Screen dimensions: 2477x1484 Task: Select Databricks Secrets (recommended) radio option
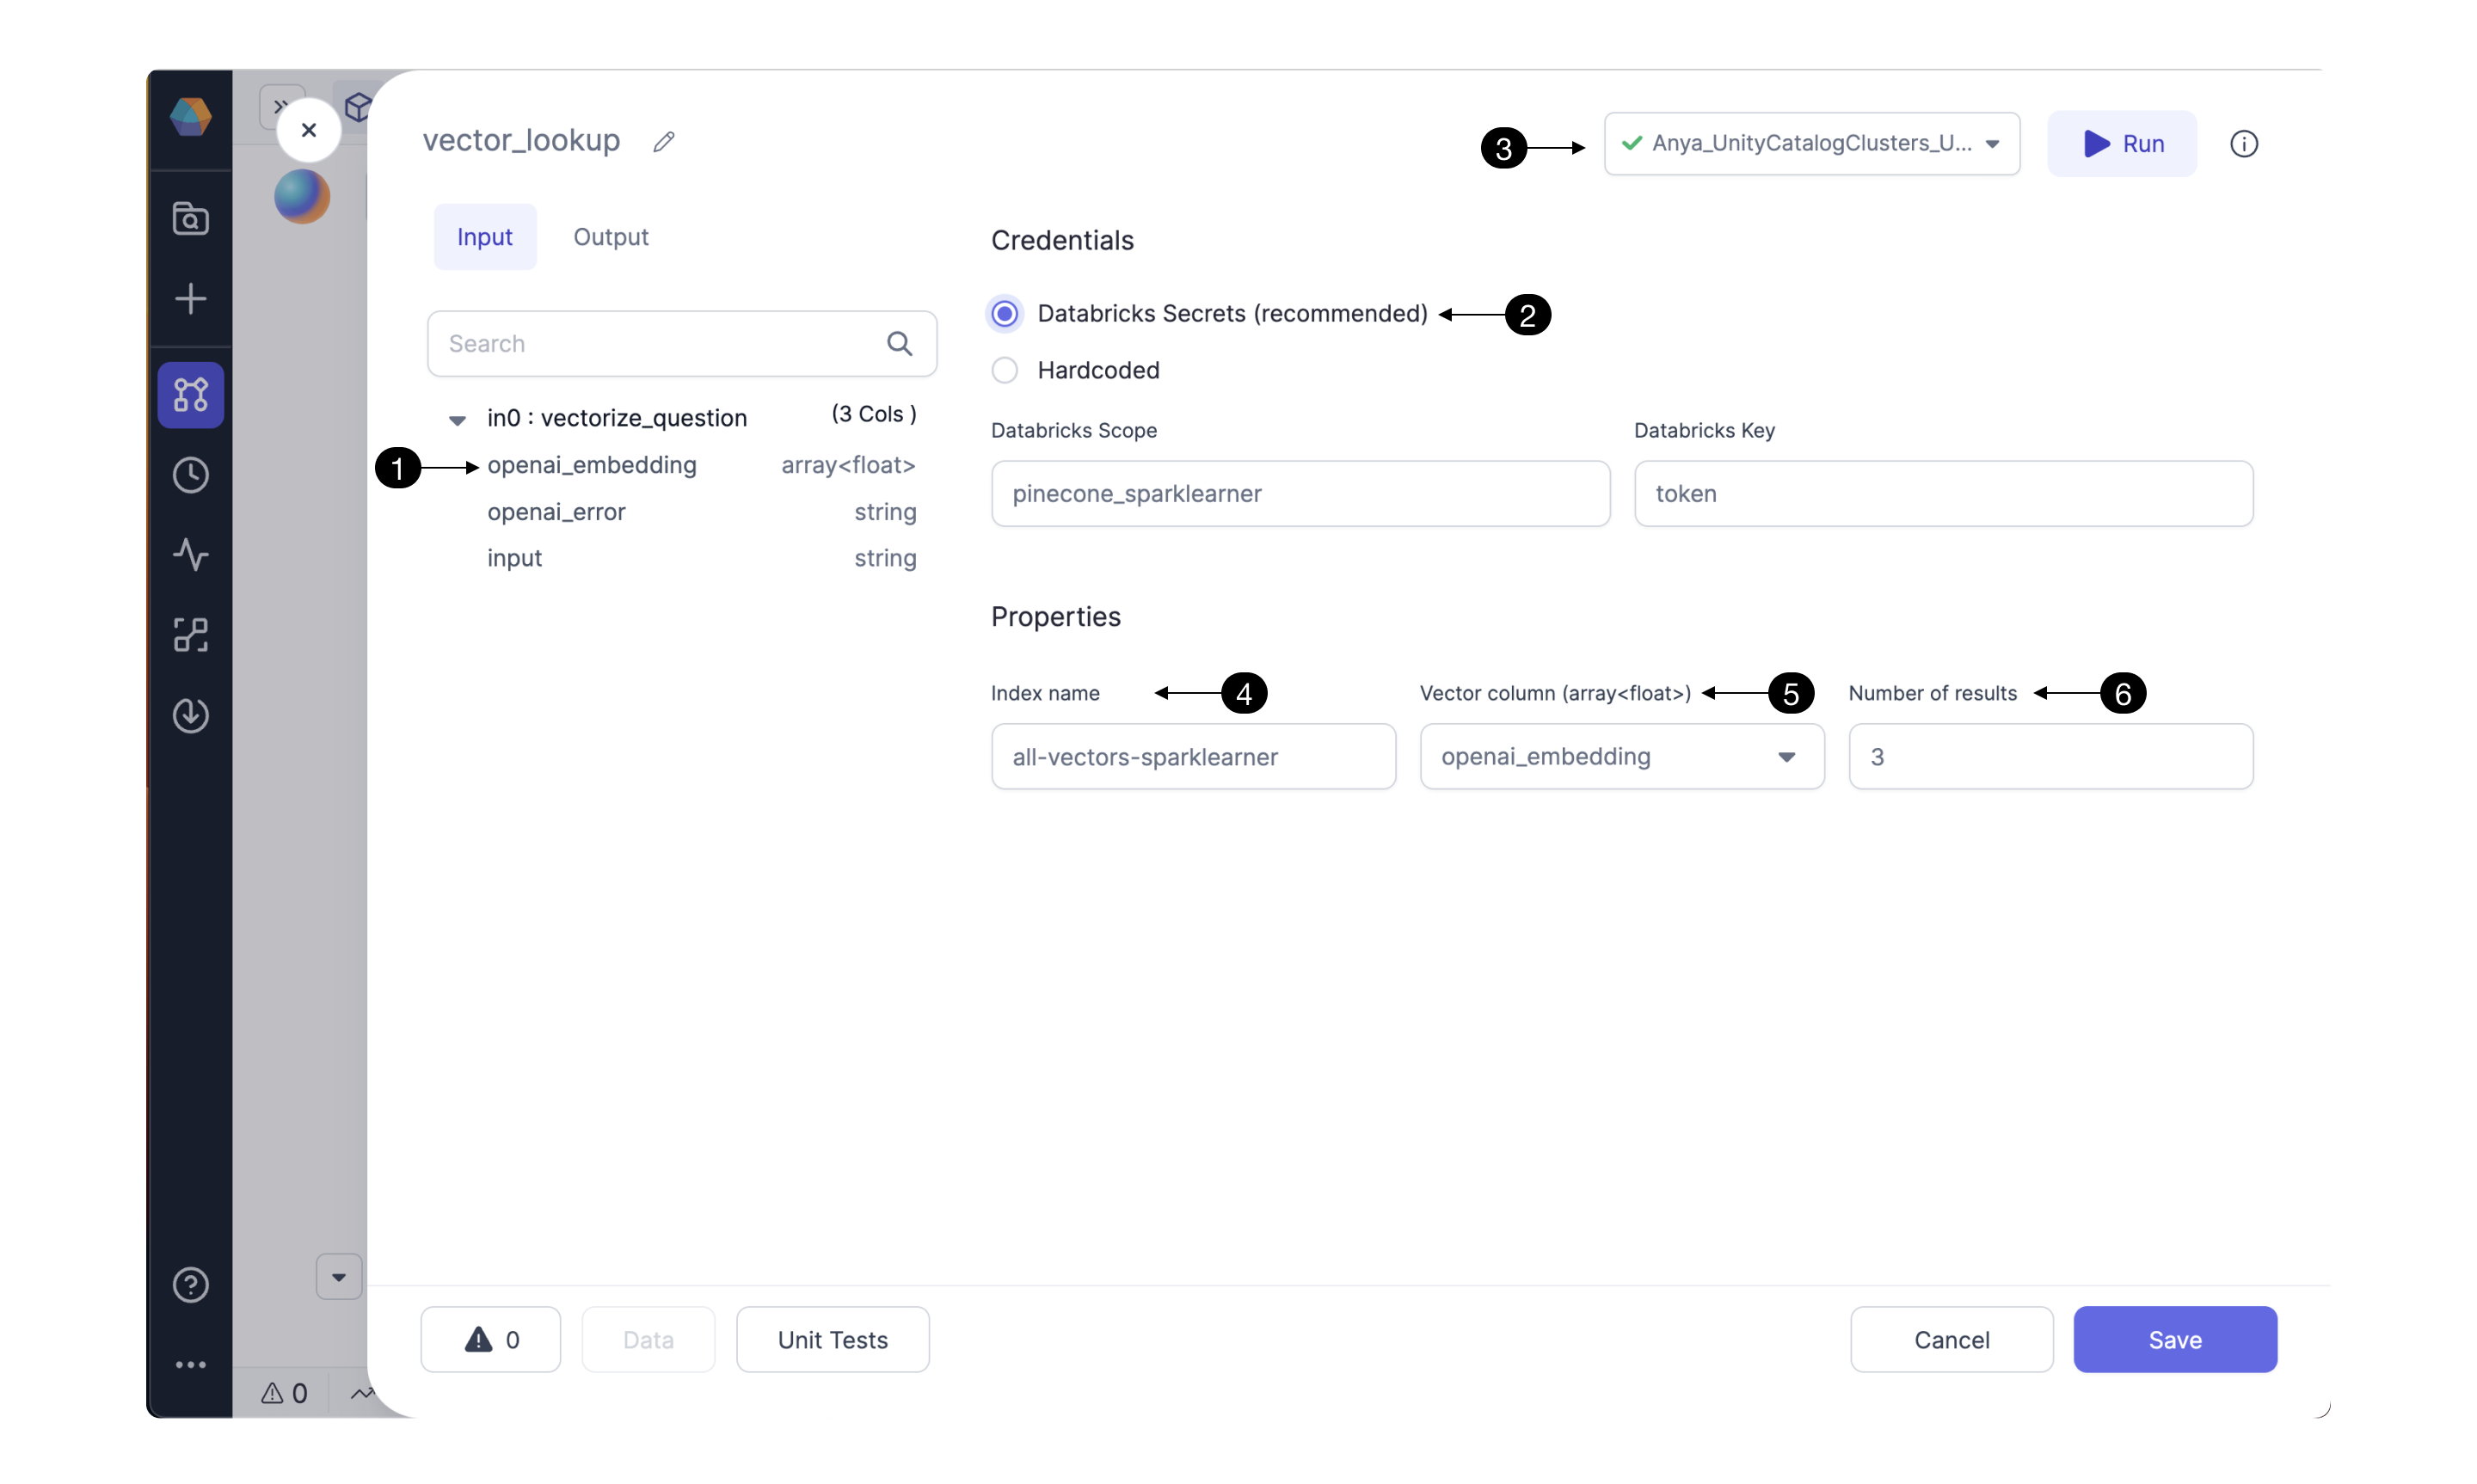1004,314
